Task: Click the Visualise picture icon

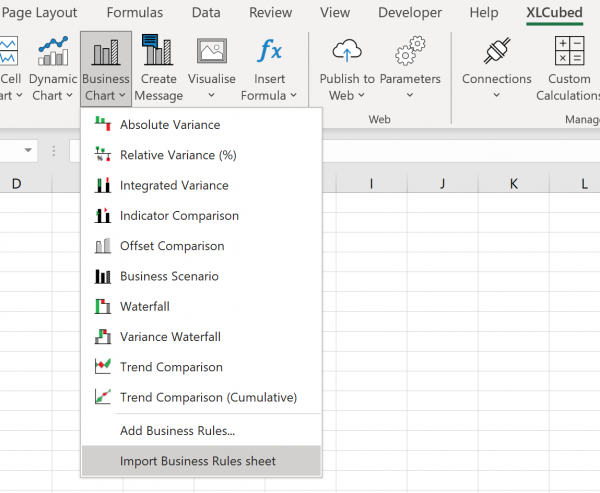Action: 212,51
